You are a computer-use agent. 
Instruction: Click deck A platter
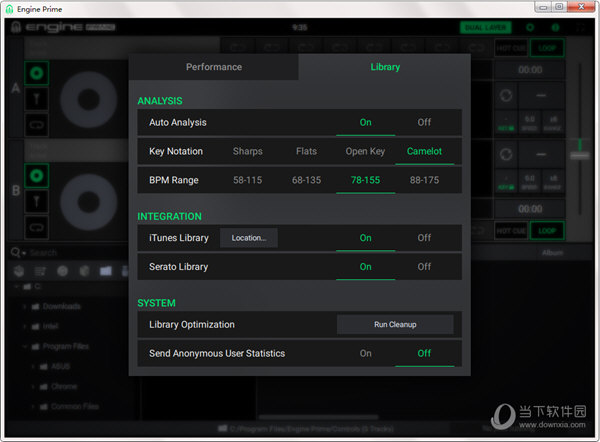tap(89, 99)
